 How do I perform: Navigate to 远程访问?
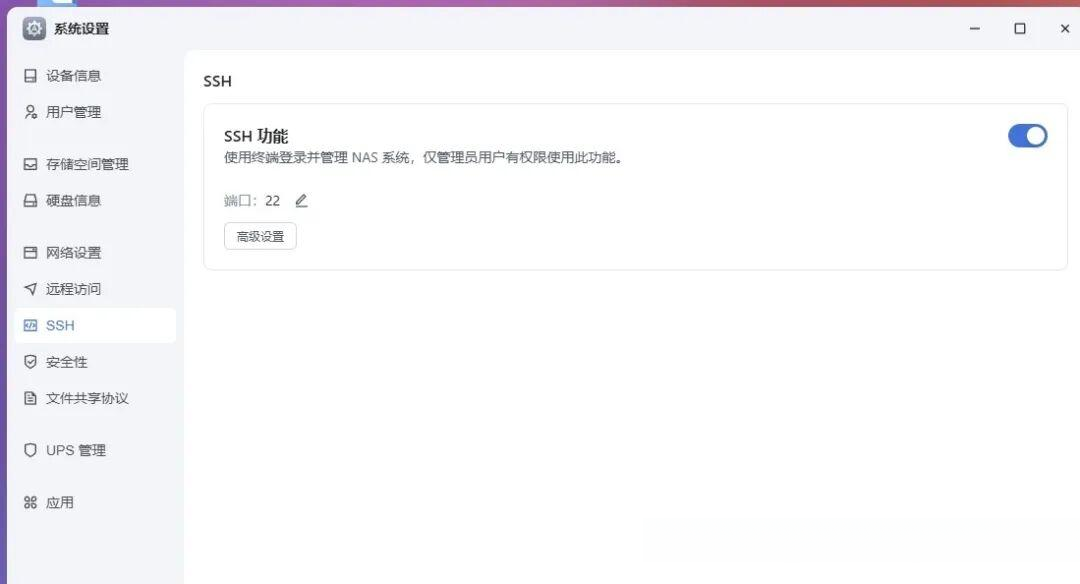click(74, 289)
